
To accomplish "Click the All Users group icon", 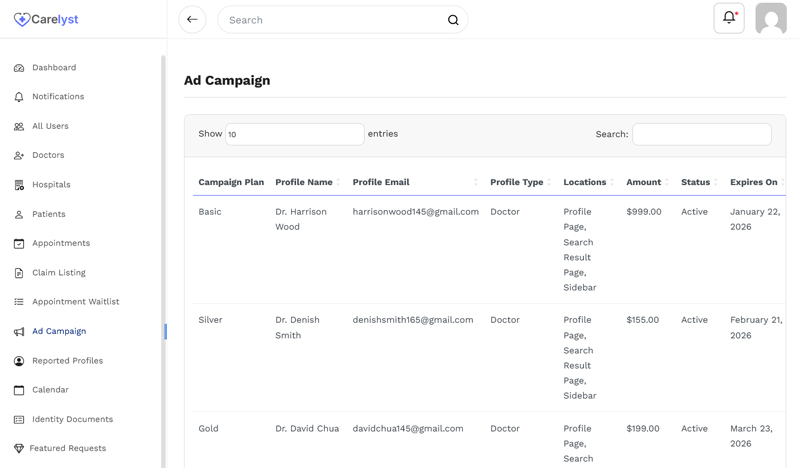I will [x=19, y=127].
